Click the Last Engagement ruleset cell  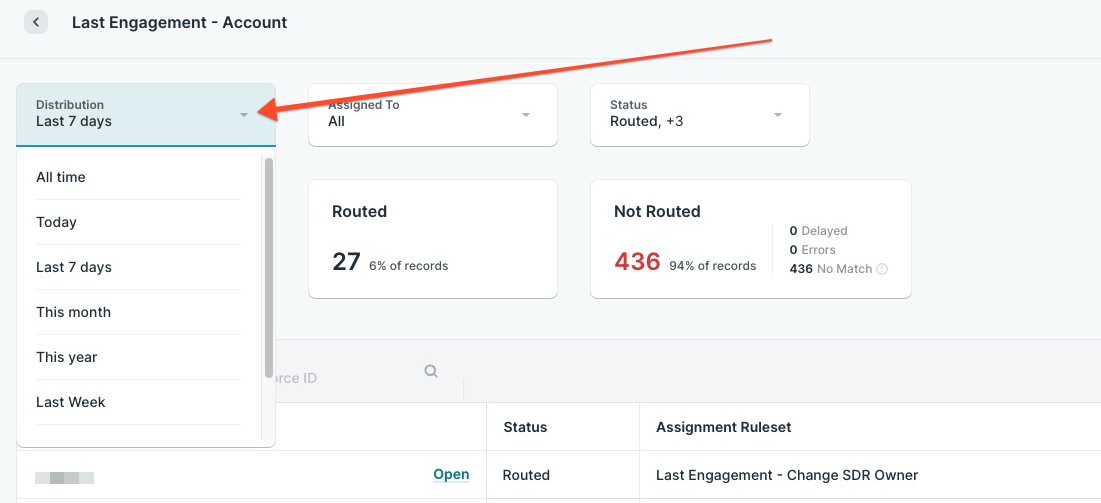786,475
